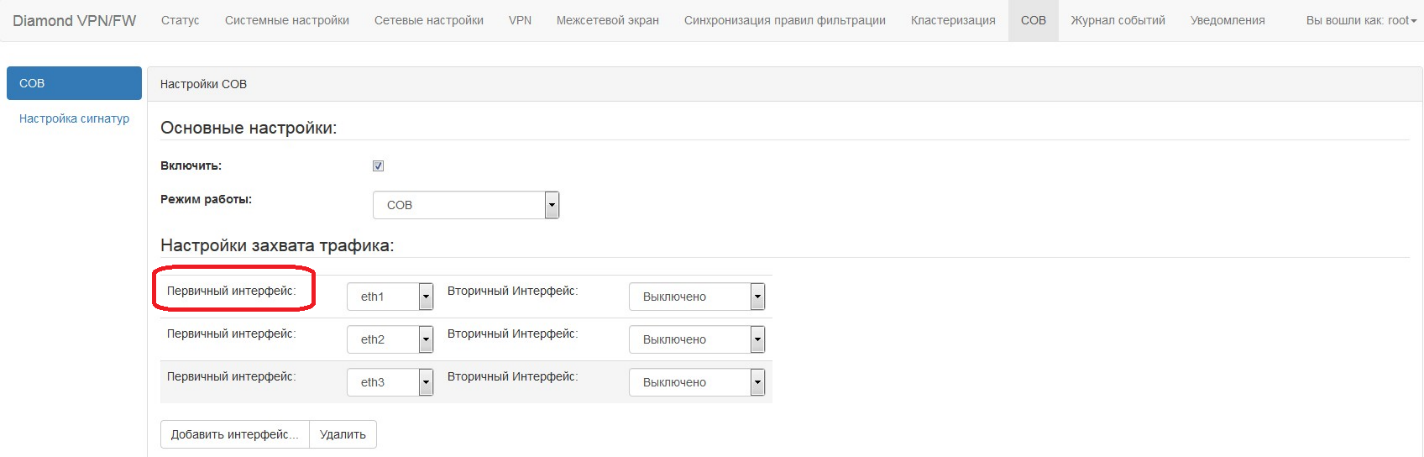Click the Diamond VPN/FW brand link
The height and width of the screenshot is (457, 1424).
pyautogui.click(x=74, y=21)
